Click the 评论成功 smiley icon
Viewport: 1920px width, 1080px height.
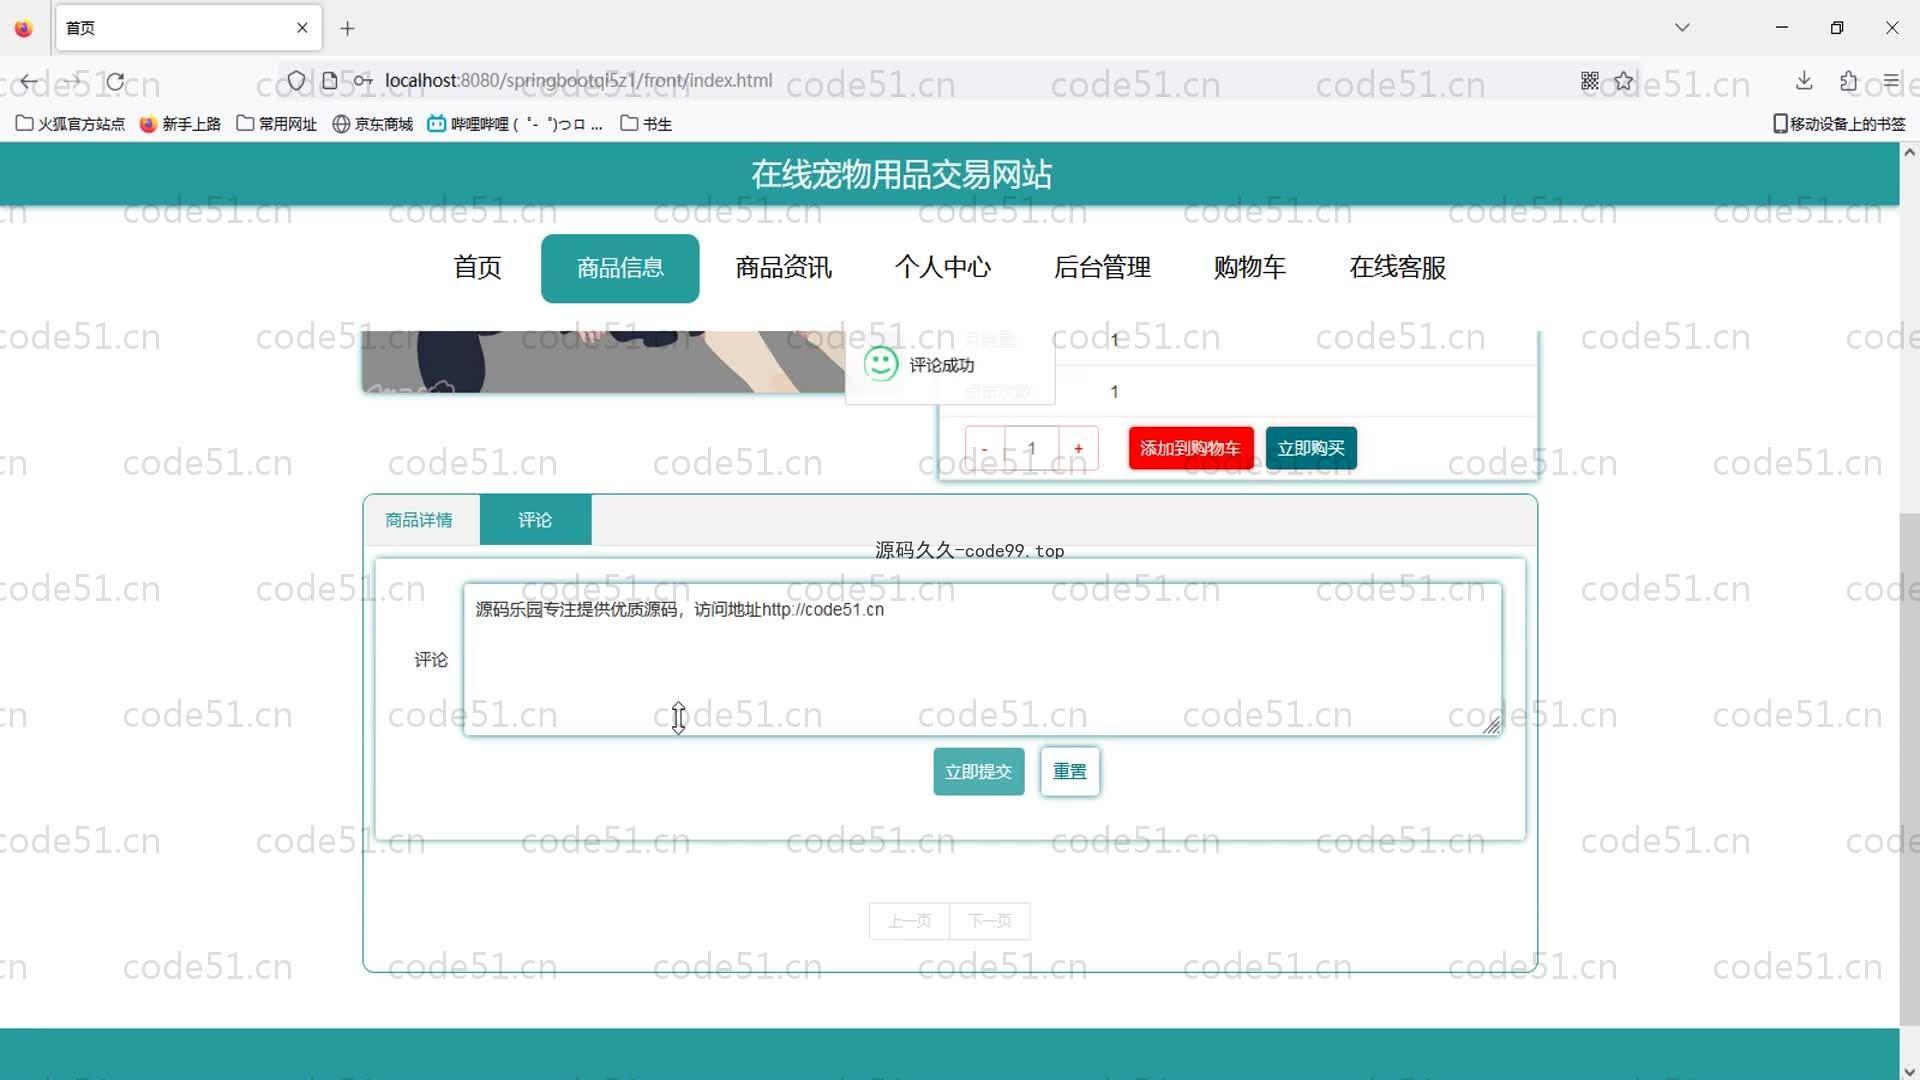pyautogui.click(x=880, y=364)
